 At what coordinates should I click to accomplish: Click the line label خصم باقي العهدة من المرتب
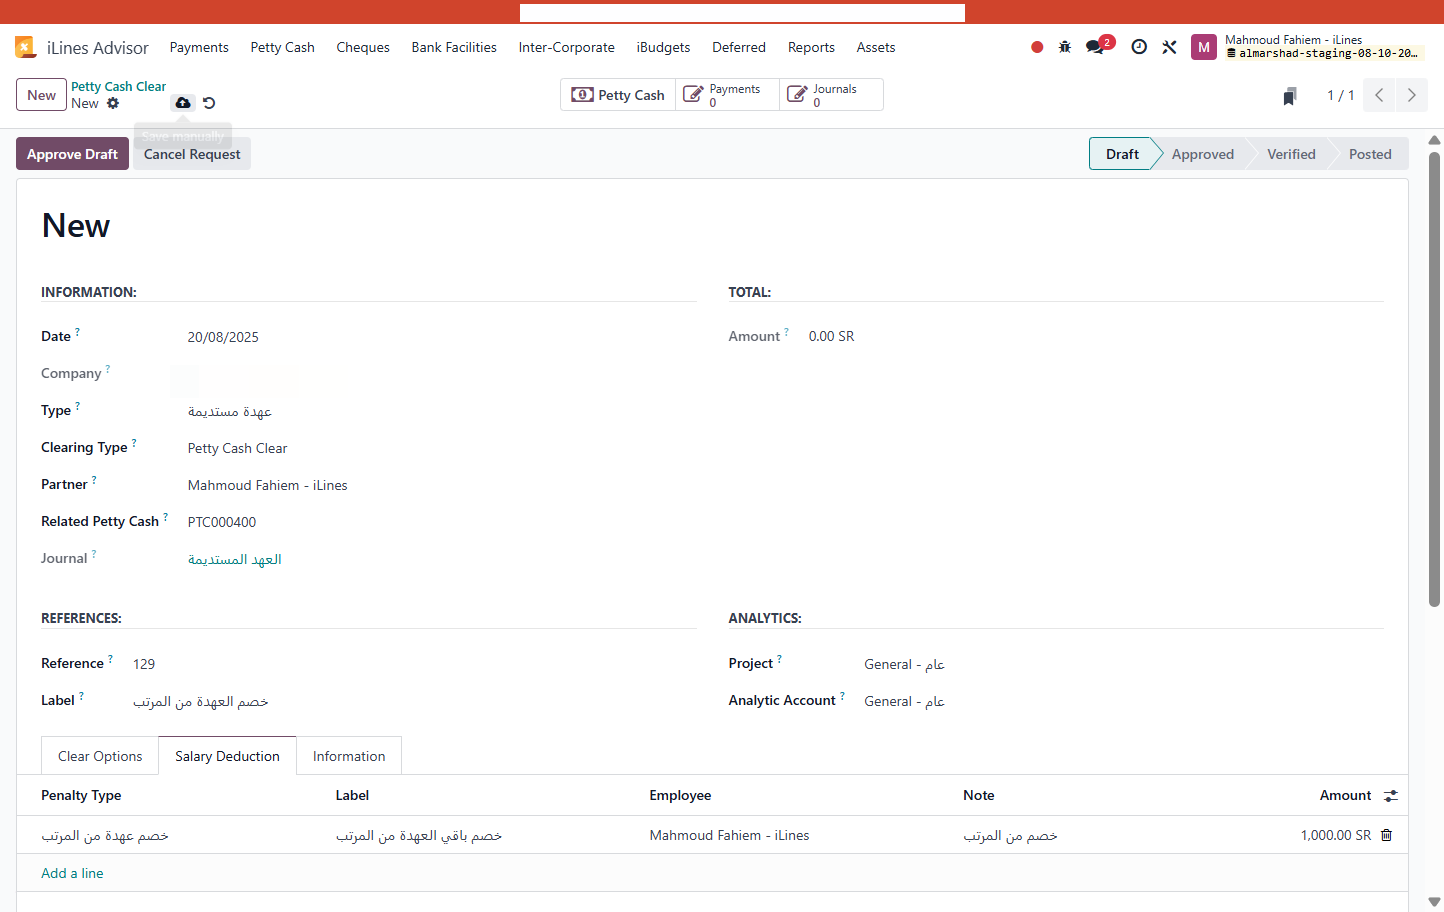point(419,835)
